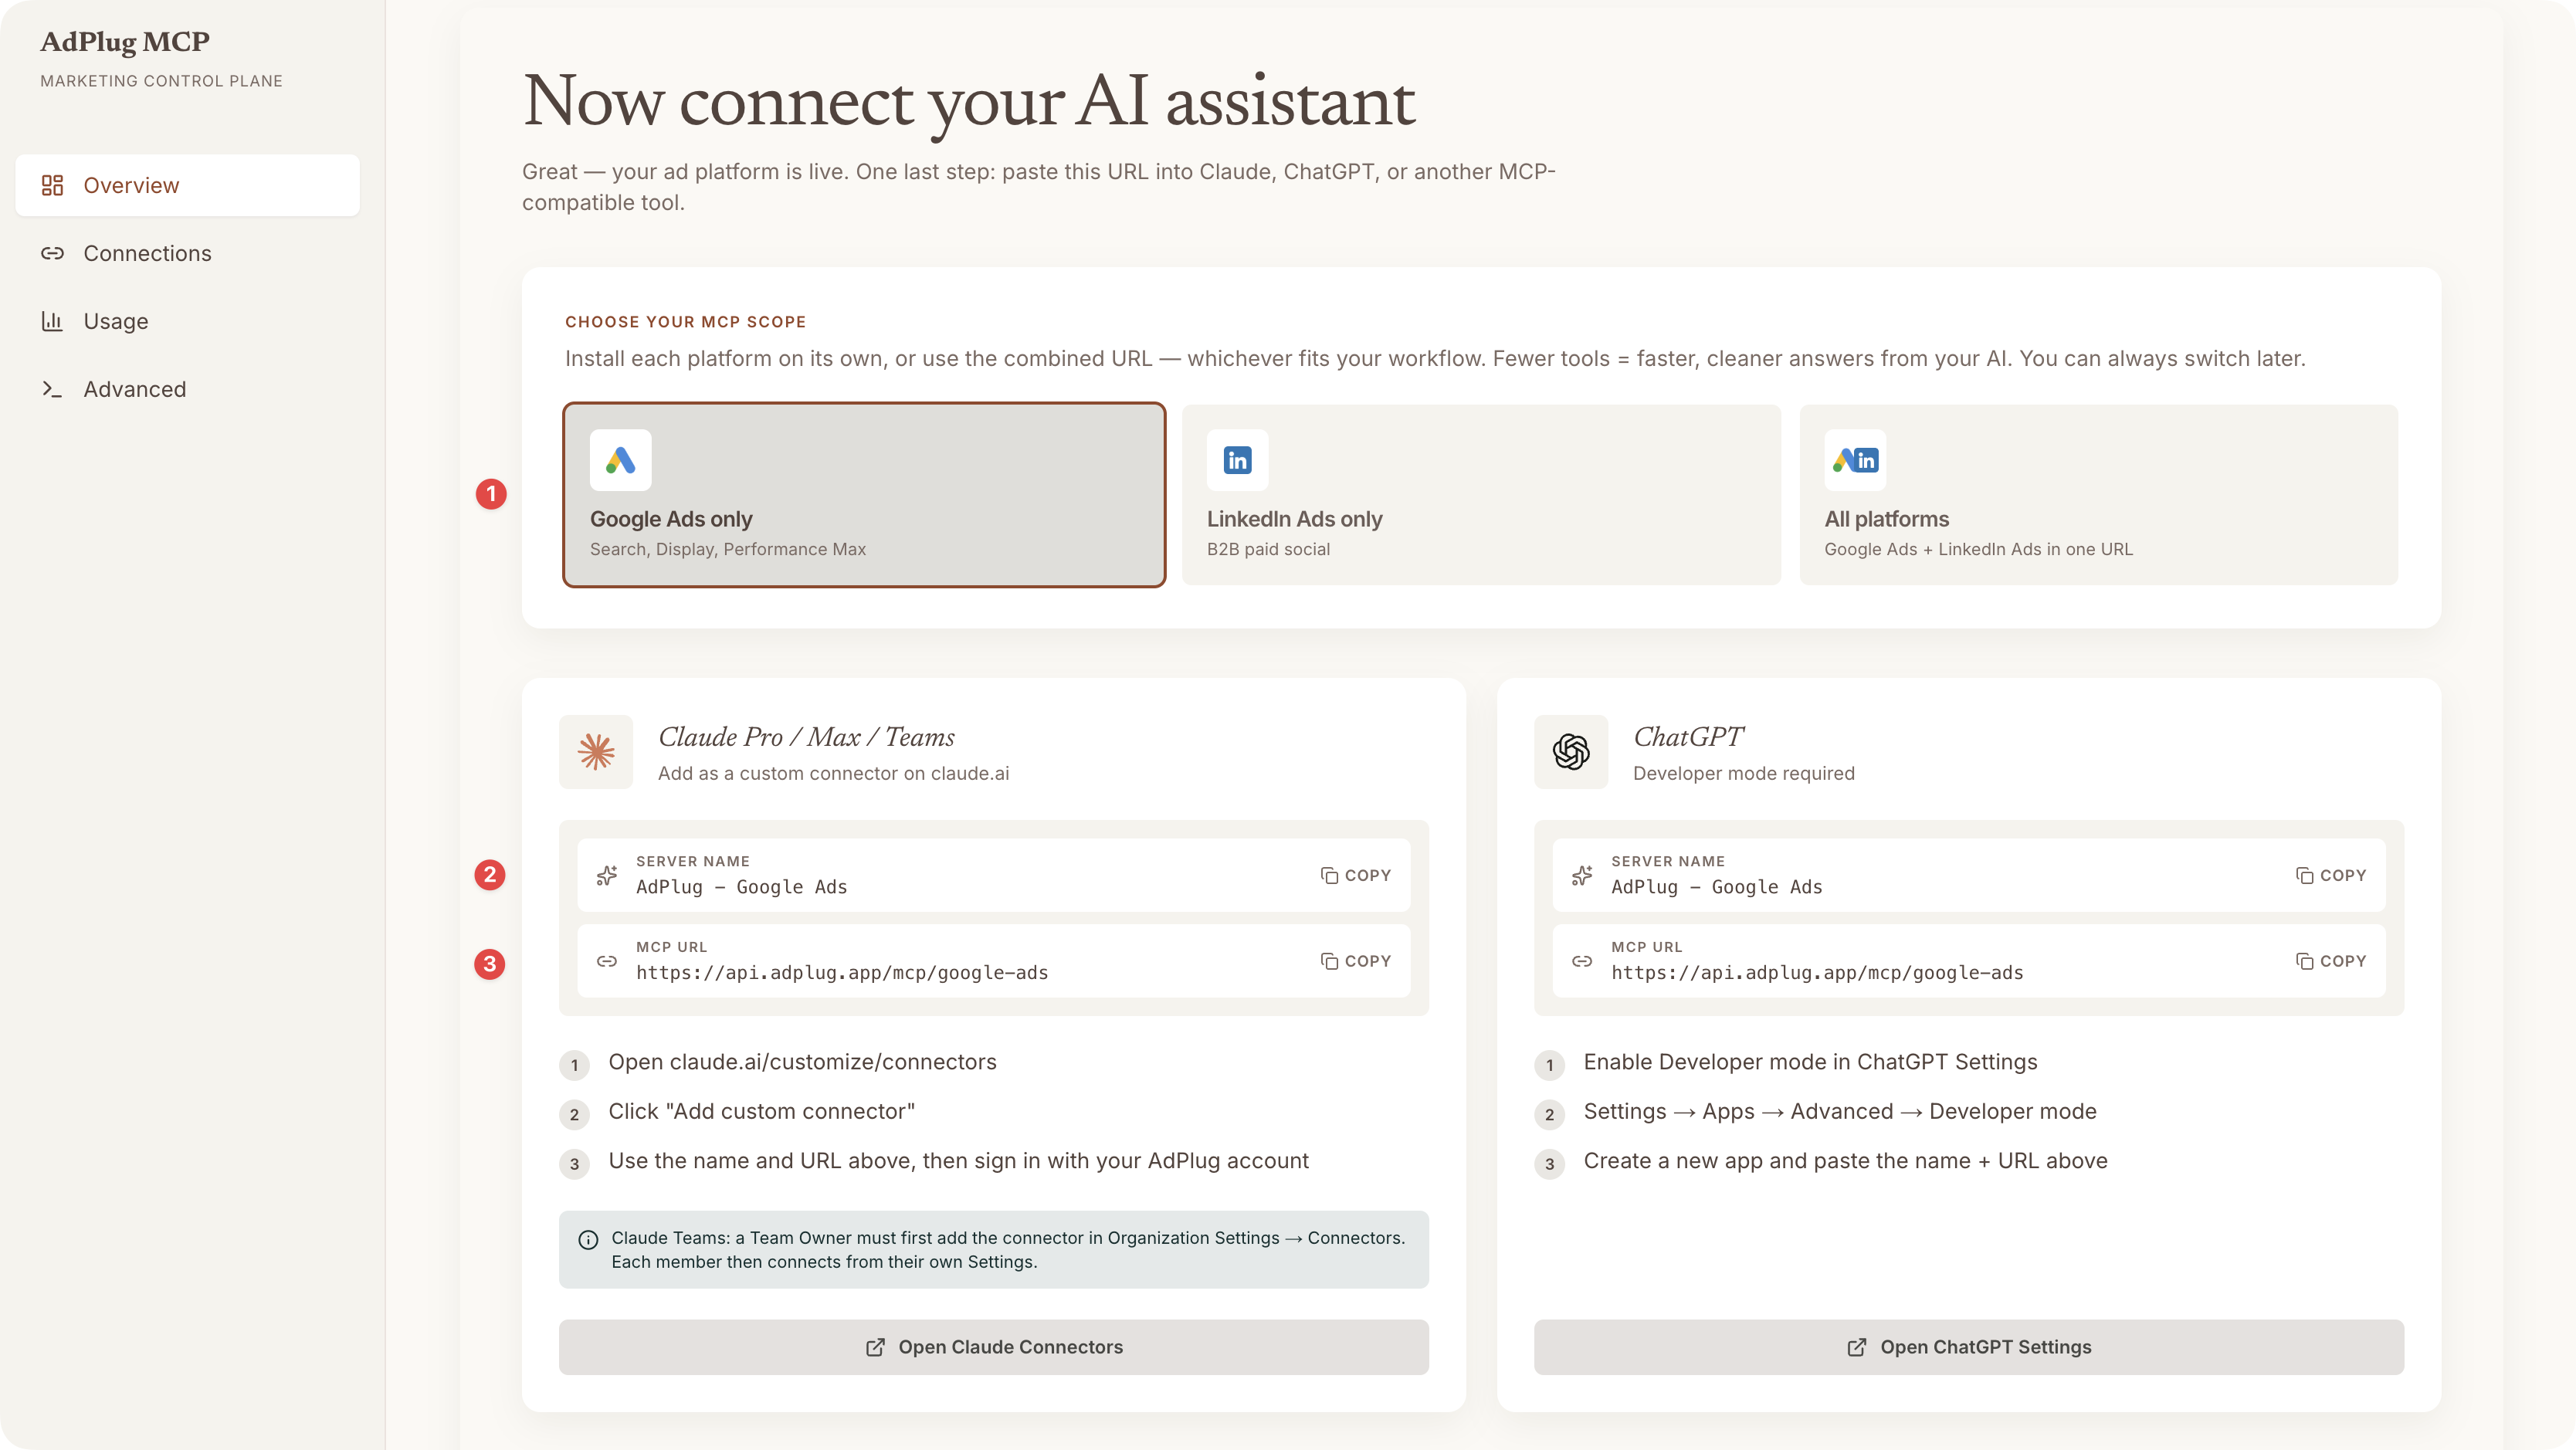Click the Overview grid icon
Image resolution: width=2576 pixels, height=1450 pixels.
click(52, 185)
